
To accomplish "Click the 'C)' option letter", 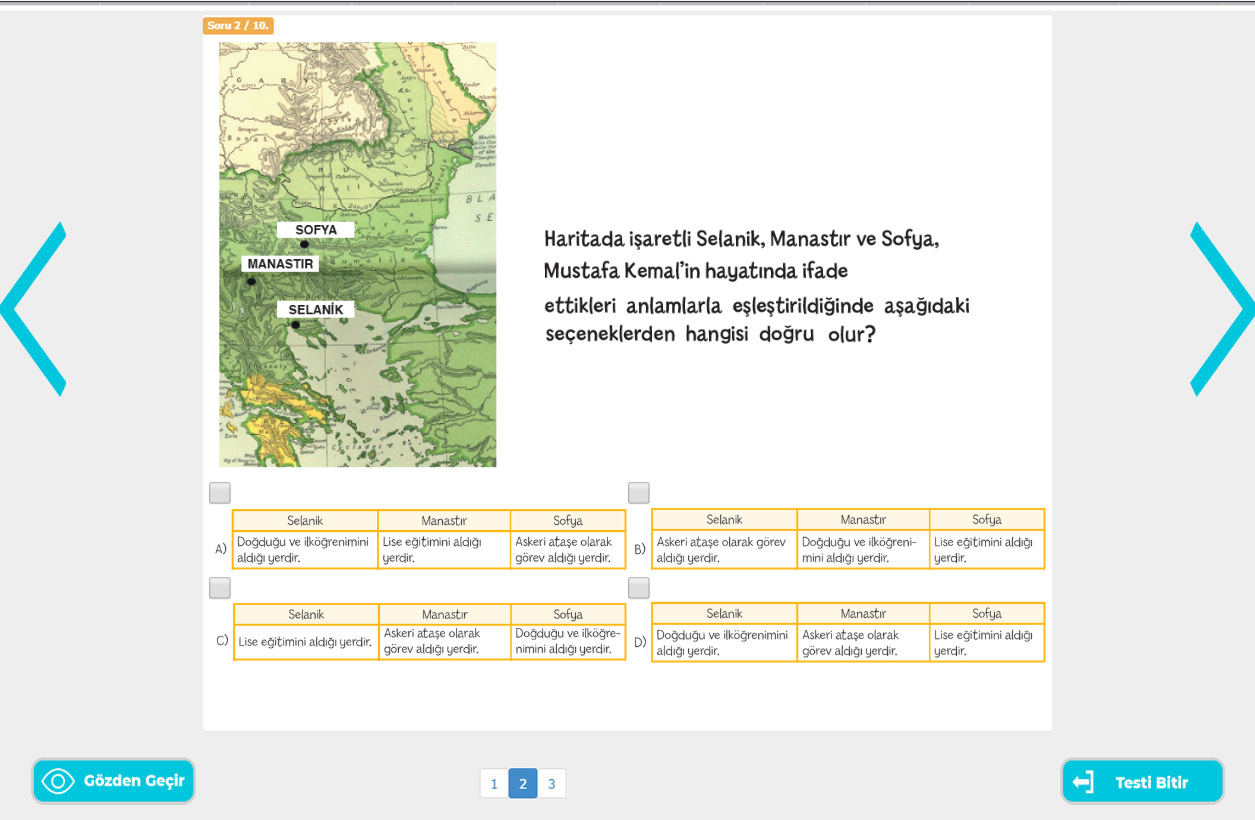I will (222, 640).
